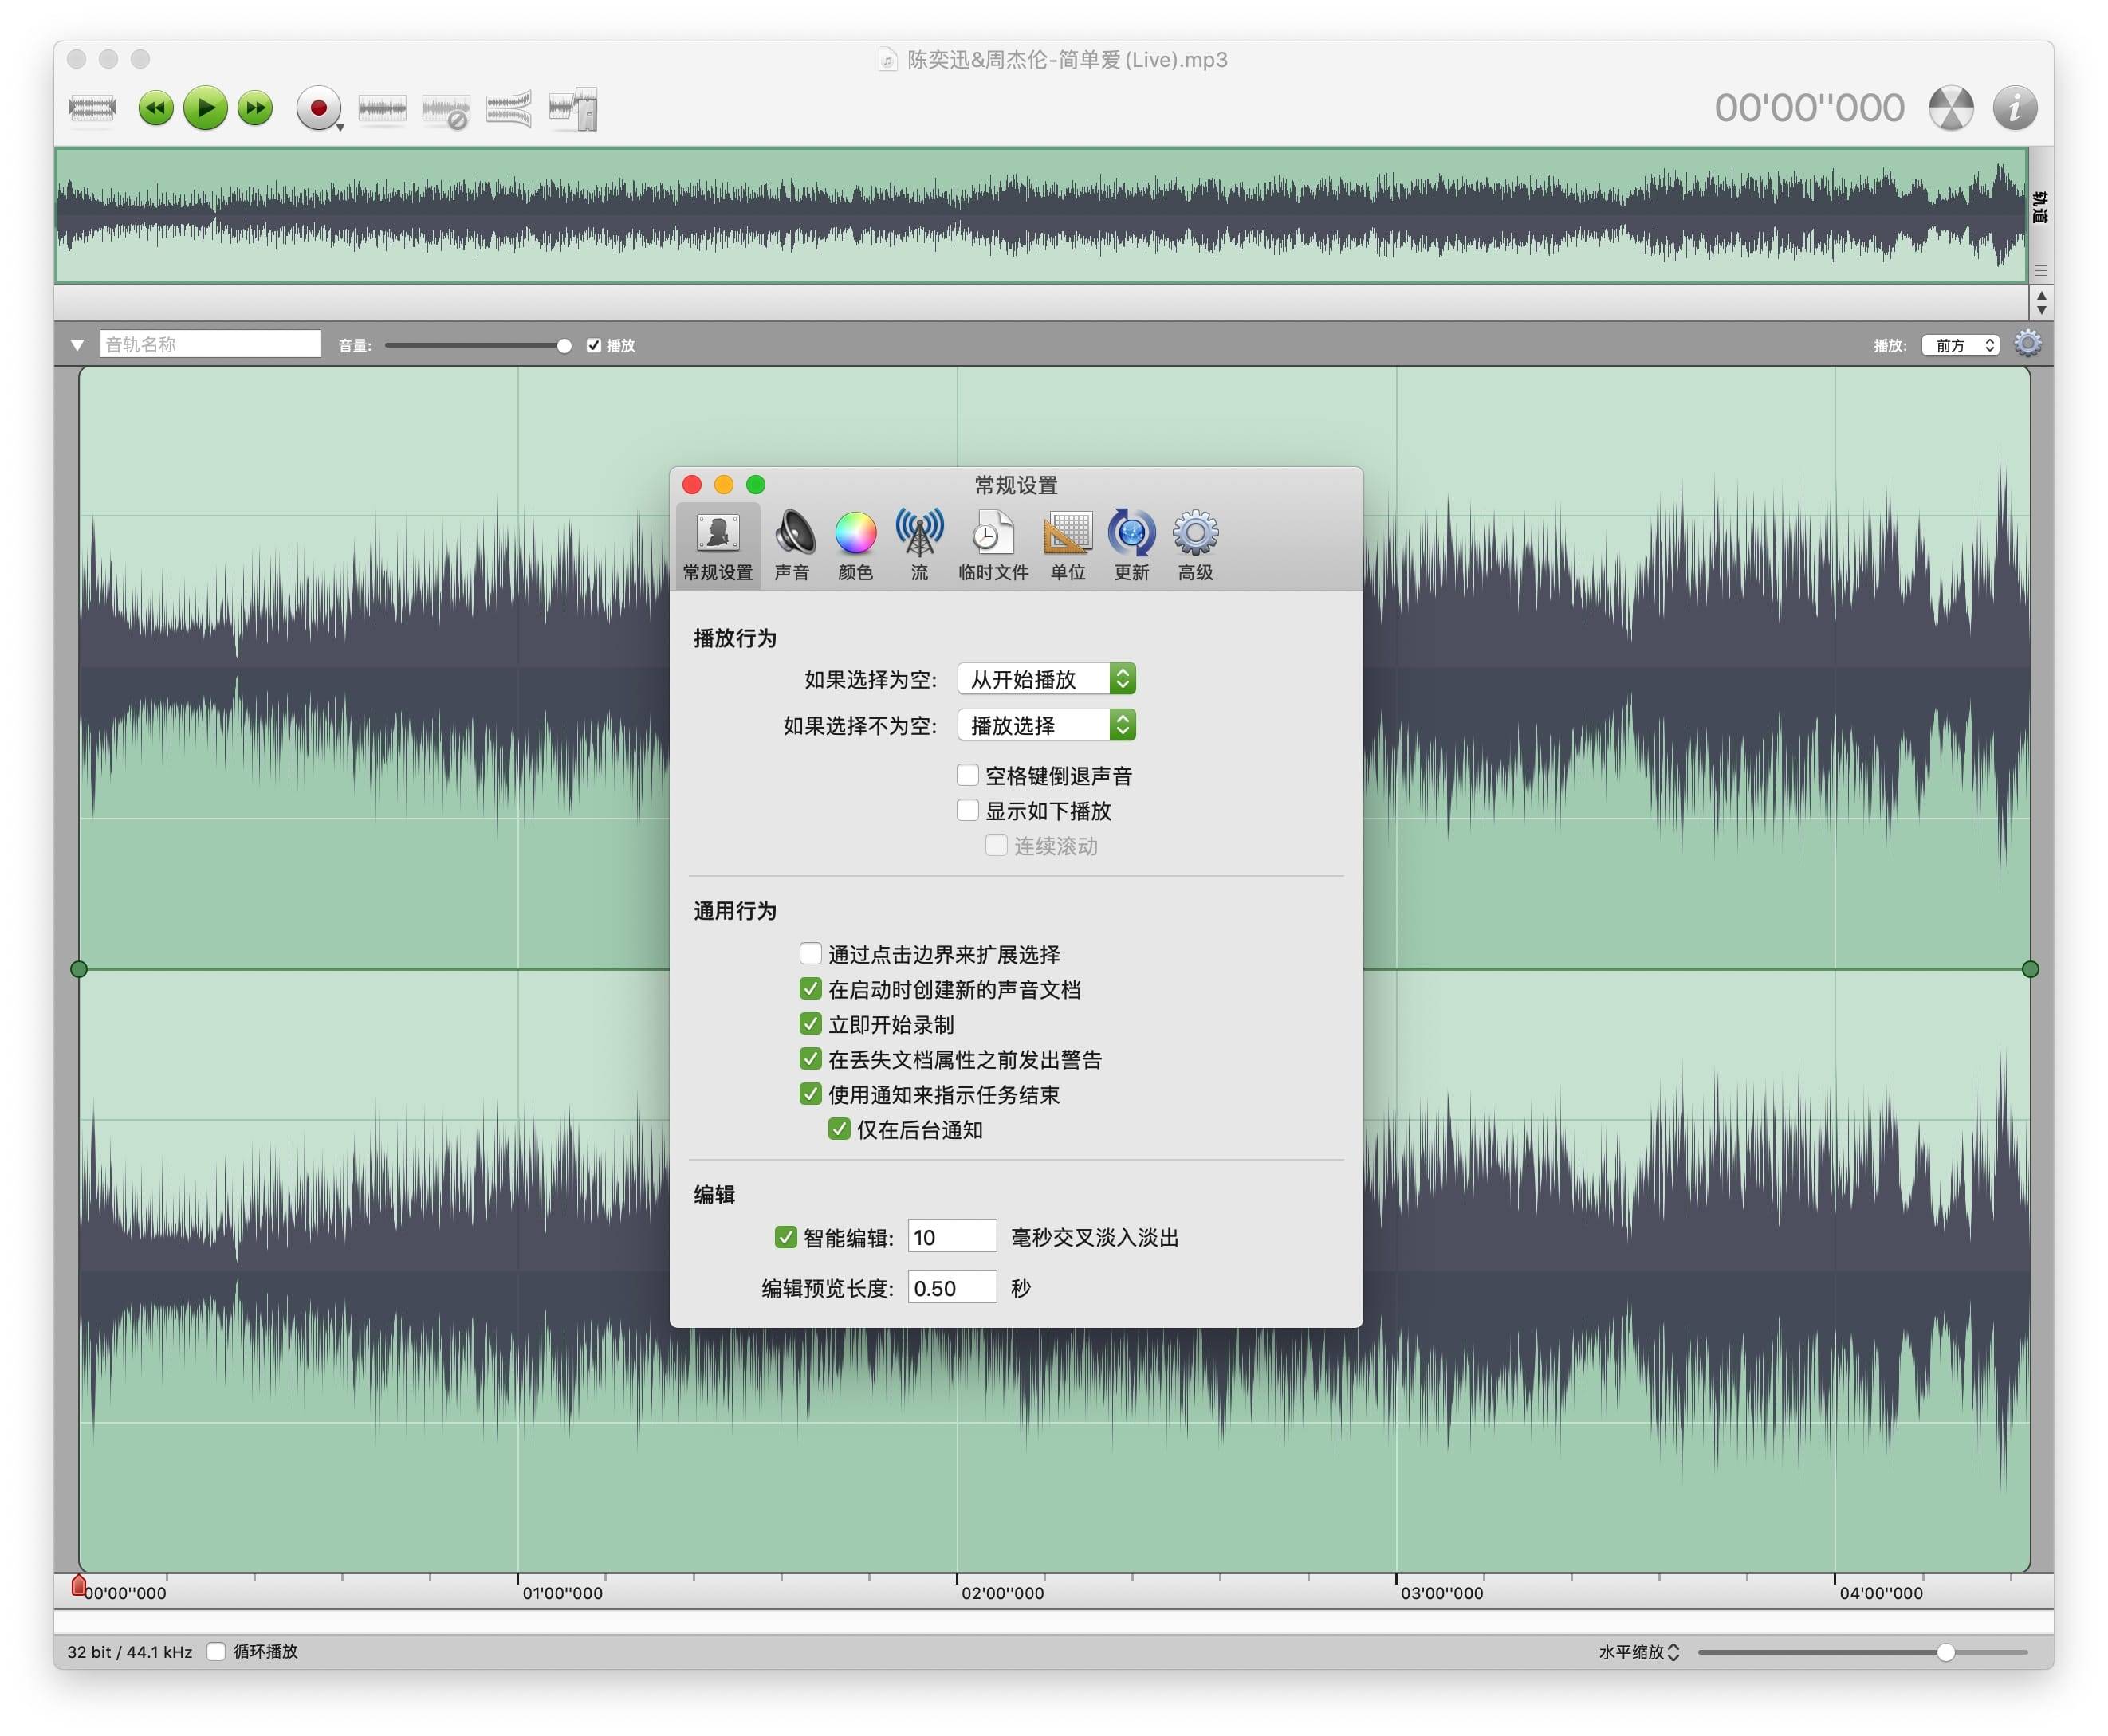The height and width of the screenshot is (1736, 2108).
Task: Enable the 空格键倒退声音 checkbox
Action: click(x=968, y=775)
